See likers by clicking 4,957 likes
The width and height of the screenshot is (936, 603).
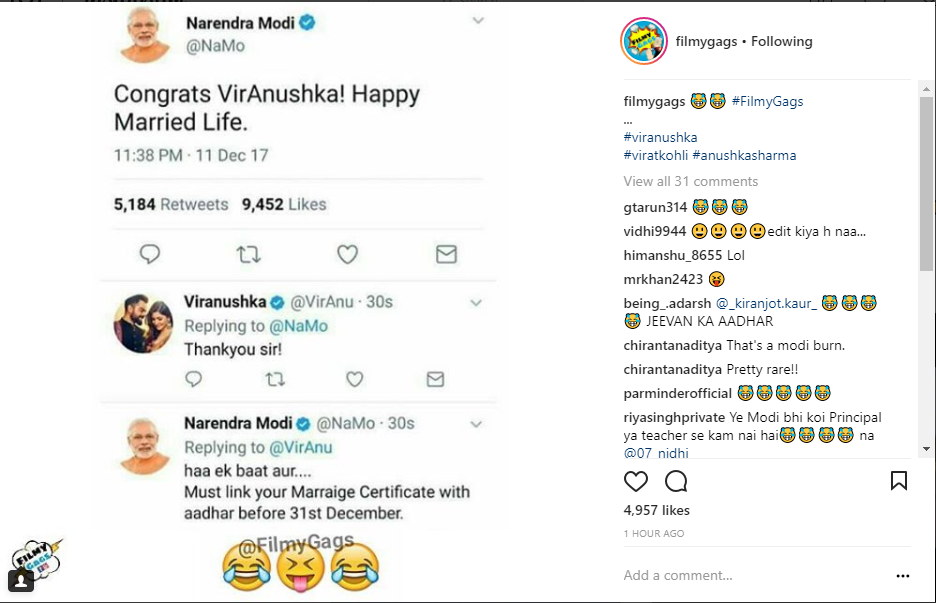pyautogui.click(x=656, y=507)
